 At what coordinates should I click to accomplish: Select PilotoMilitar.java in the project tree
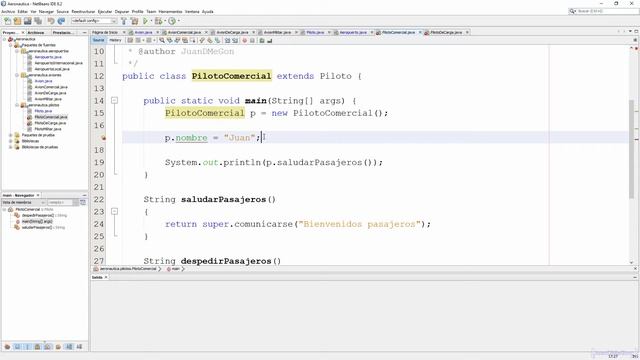tap(48, 129)
